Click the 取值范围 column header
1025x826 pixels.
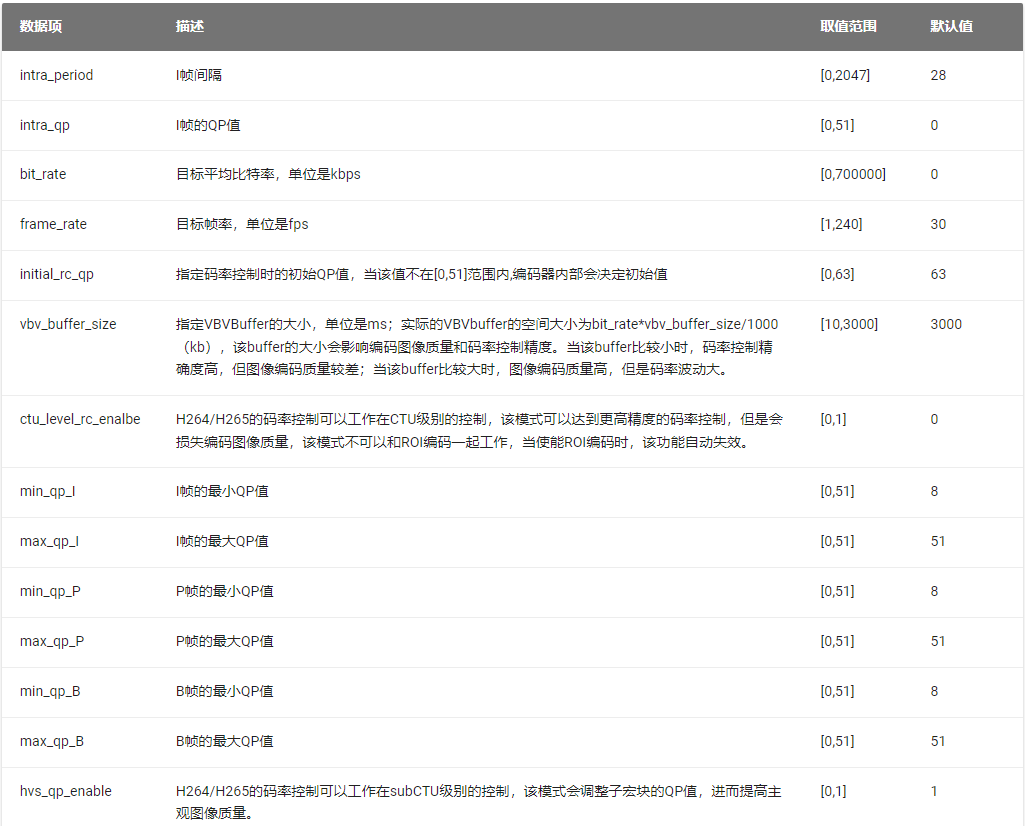click(x=848, y=27)
